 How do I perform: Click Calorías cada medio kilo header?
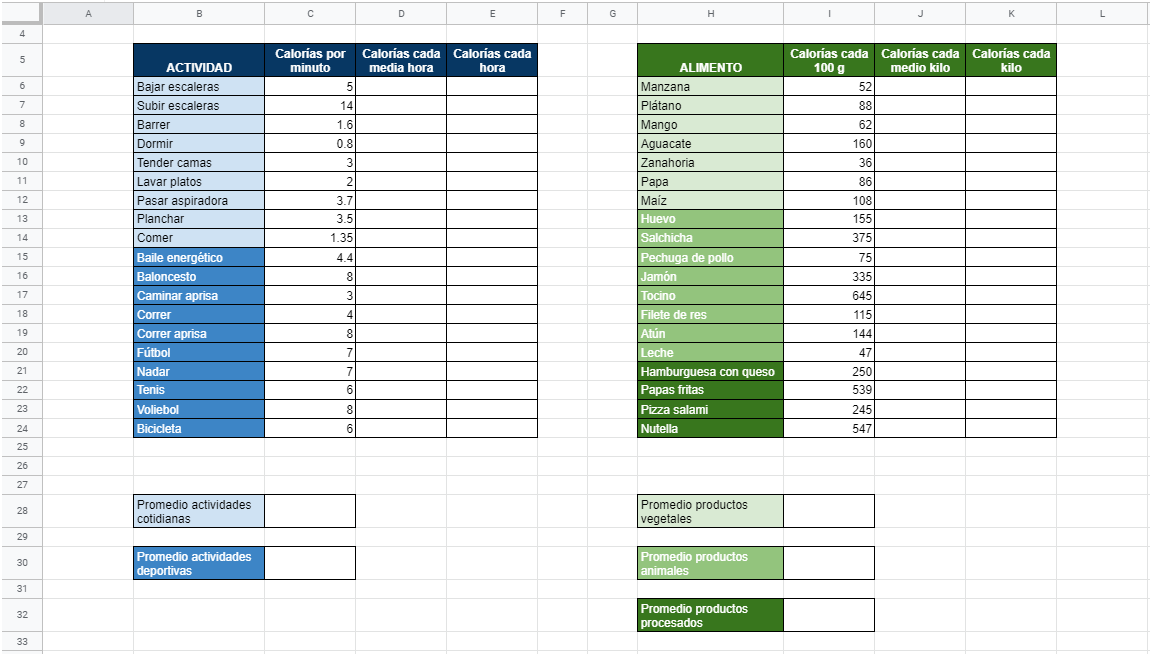click(x=920, y=60)
